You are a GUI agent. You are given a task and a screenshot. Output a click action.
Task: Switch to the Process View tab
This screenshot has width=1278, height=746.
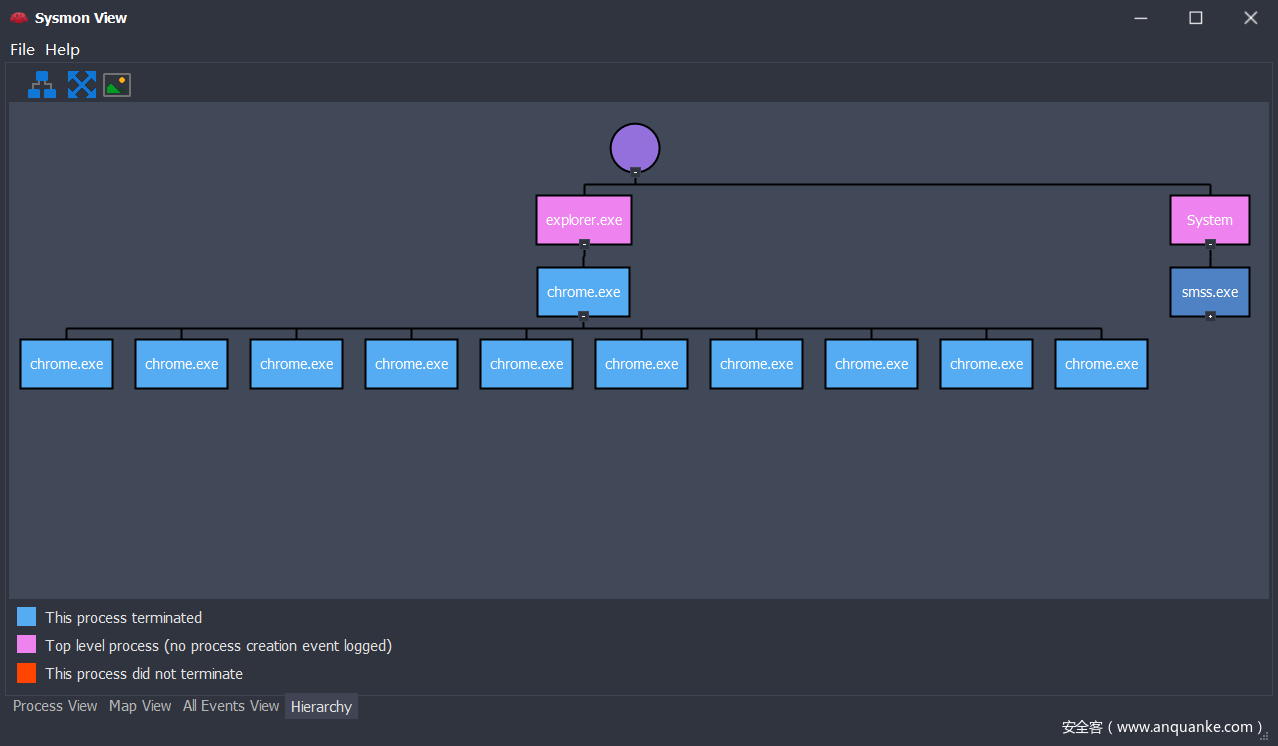tap(55, 706)
